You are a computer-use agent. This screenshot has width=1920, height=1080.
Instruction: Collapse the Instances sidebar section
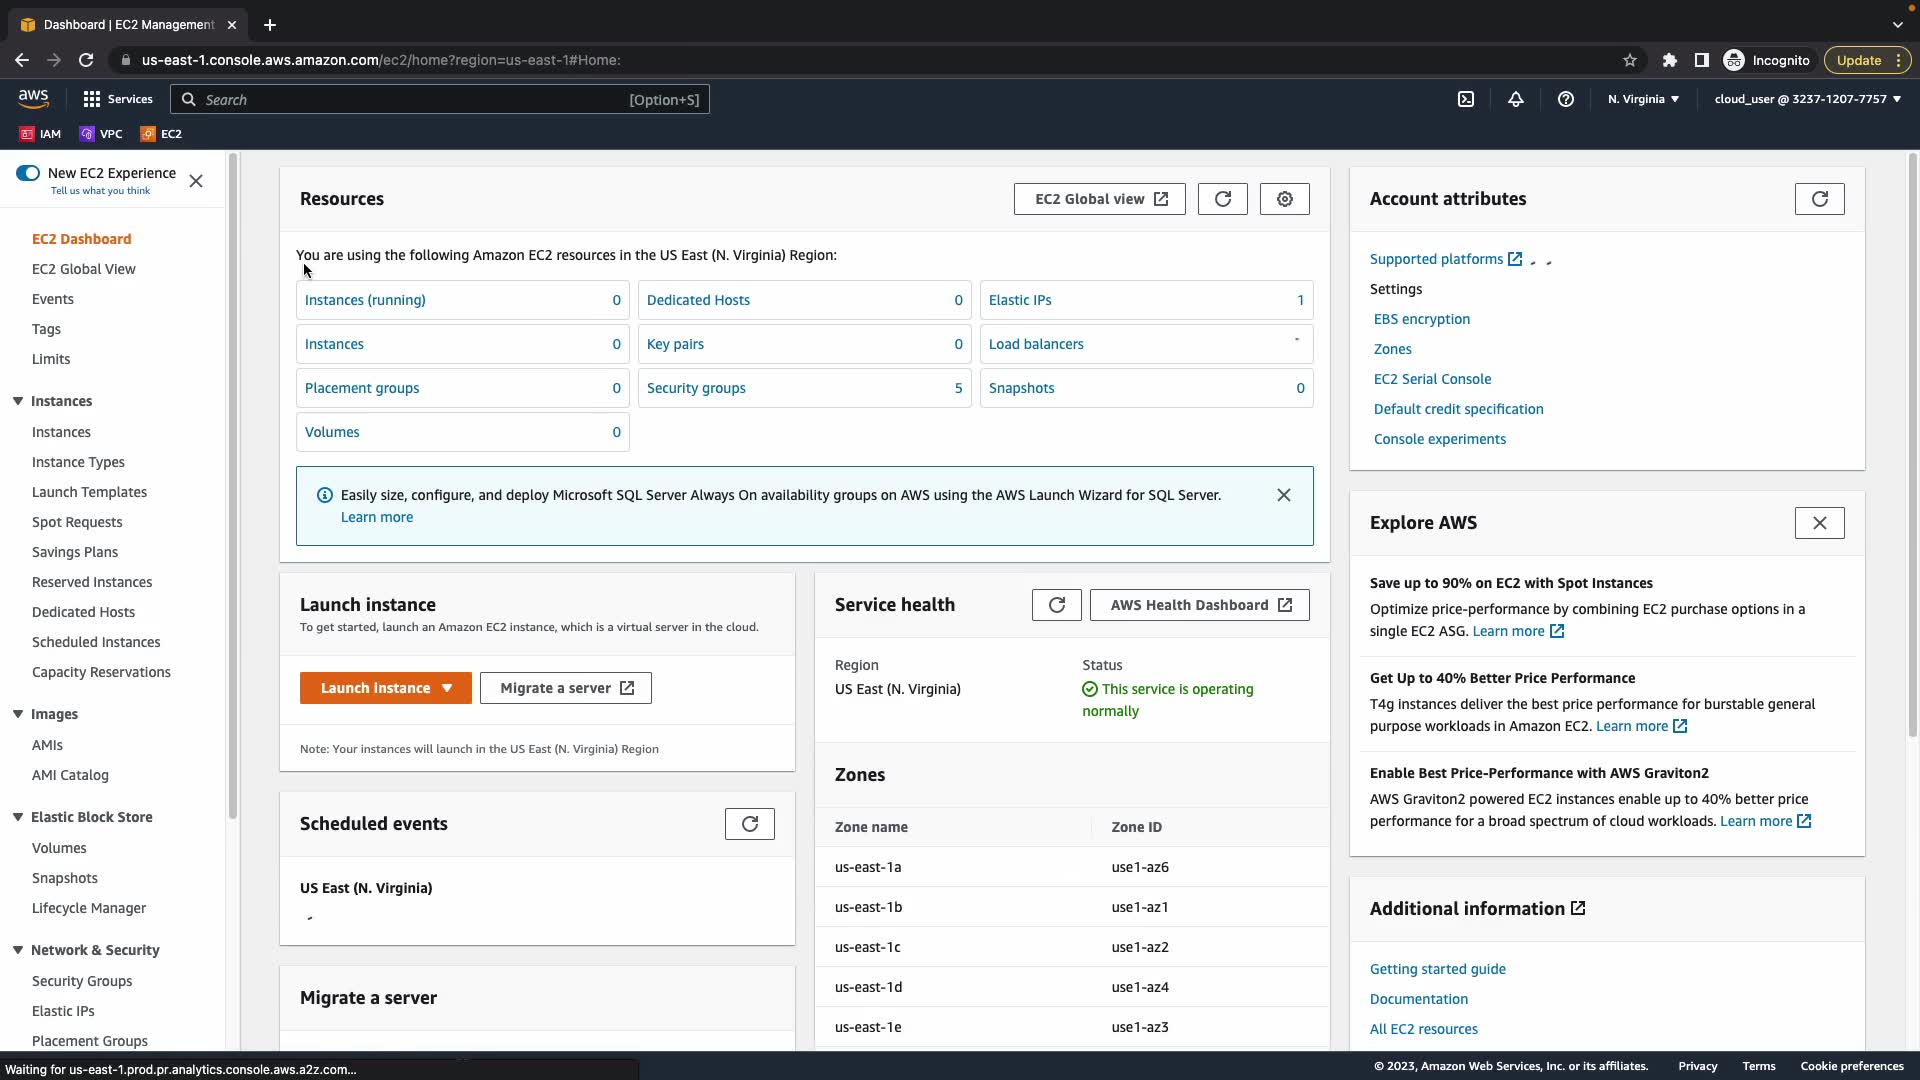(18, 401)
